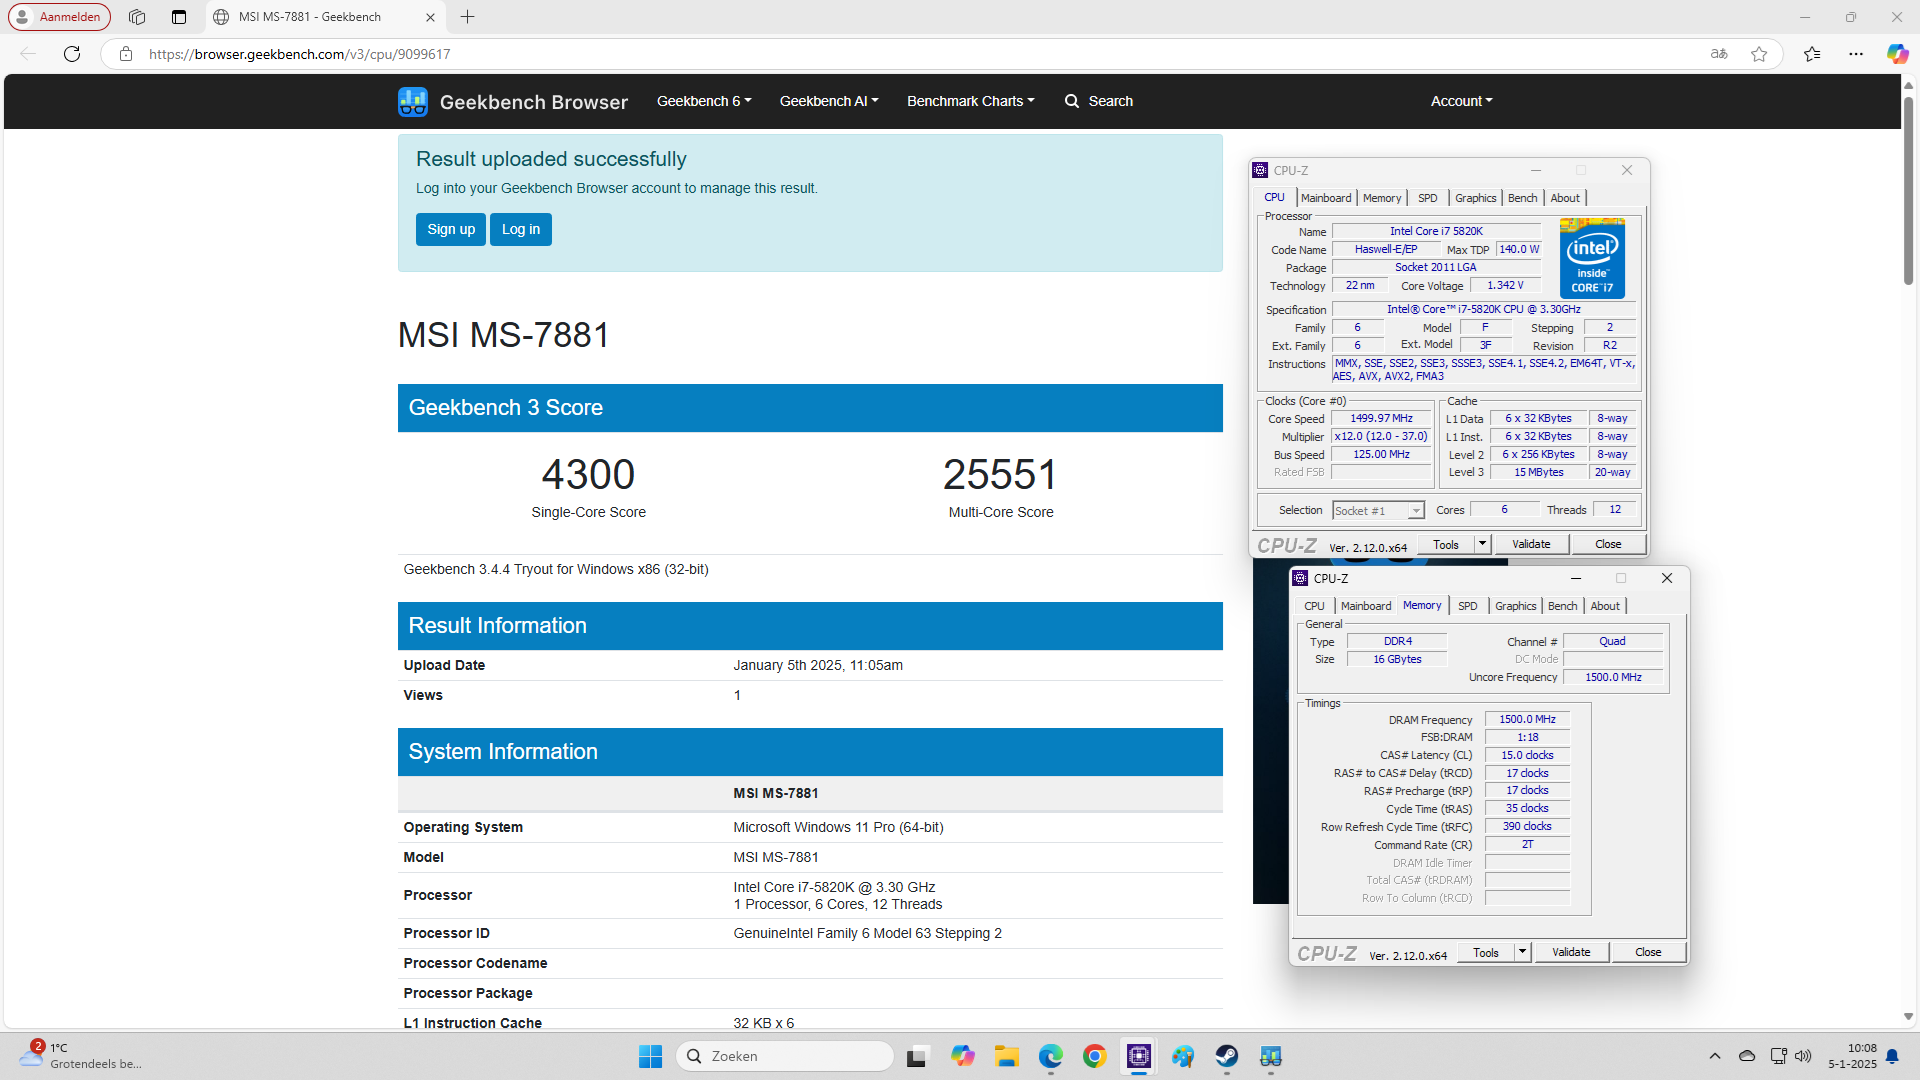Click the Log in button
Viewport: 1920px width, 1080px height.
point(521,229)
